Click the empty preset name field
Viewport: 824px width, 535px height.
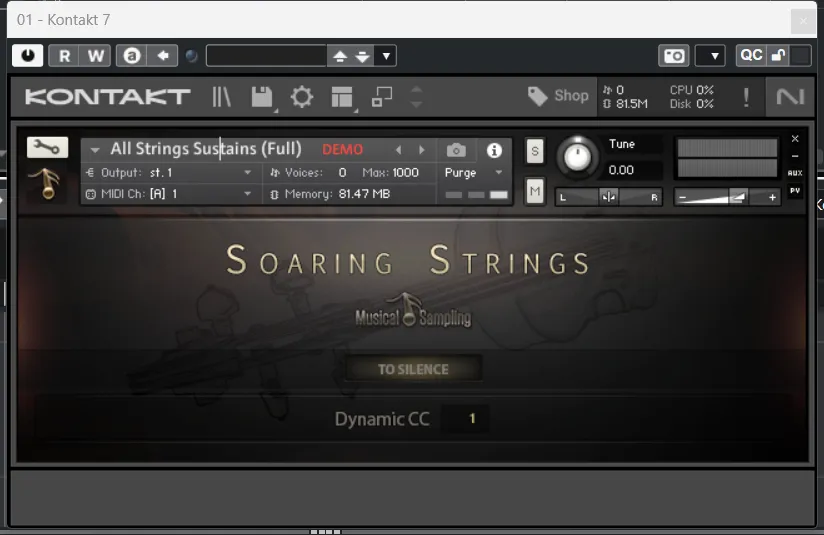tap(266, 56)
